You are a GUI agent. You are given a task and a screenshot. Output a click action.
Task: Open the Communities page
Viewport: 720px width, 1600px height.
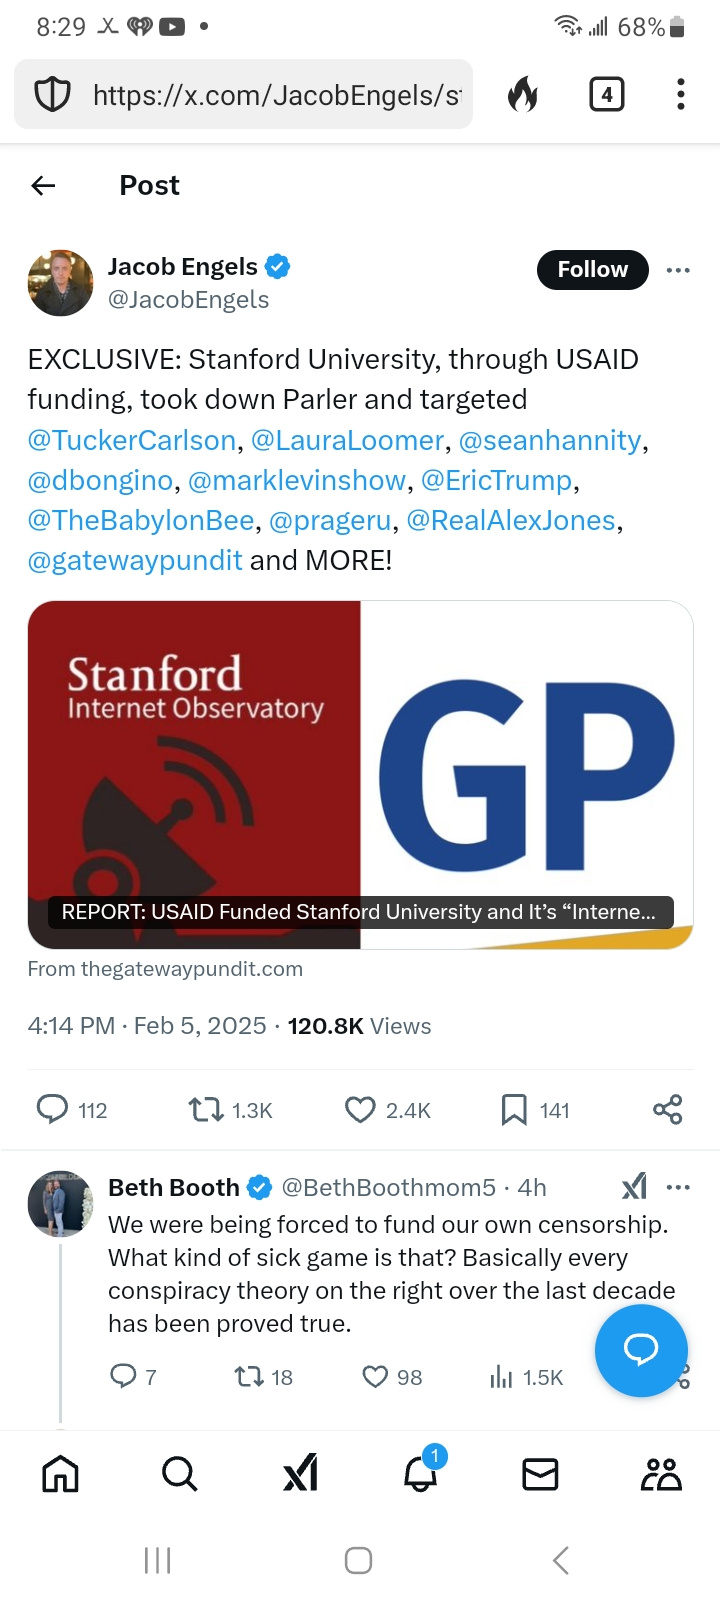(659, 1473)
